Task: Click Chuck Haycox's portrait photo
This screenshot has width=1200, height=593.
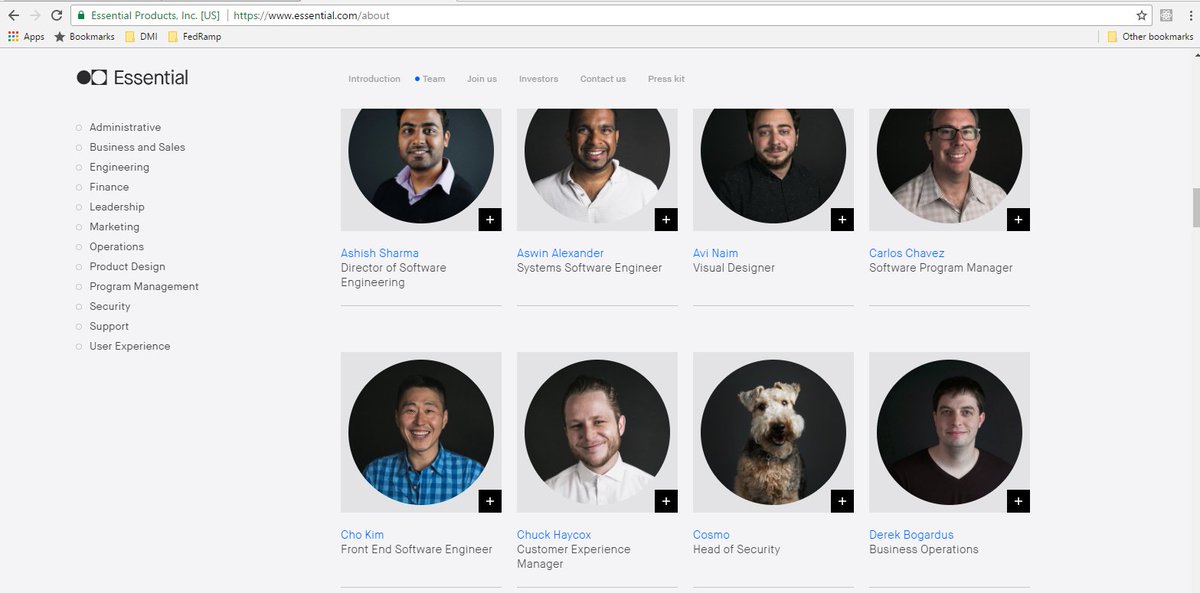Action: pyautogui.click(x=597, y=432)
